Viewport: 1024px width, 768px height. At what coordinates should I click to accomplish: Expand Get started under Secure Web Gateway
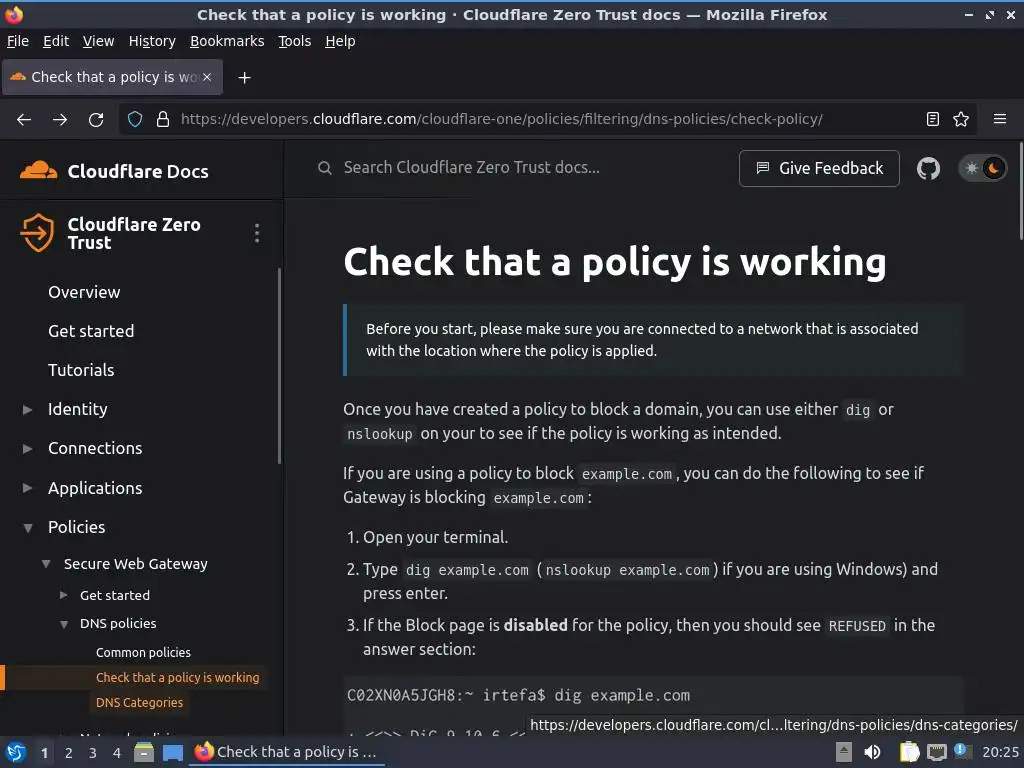[63, 595]
